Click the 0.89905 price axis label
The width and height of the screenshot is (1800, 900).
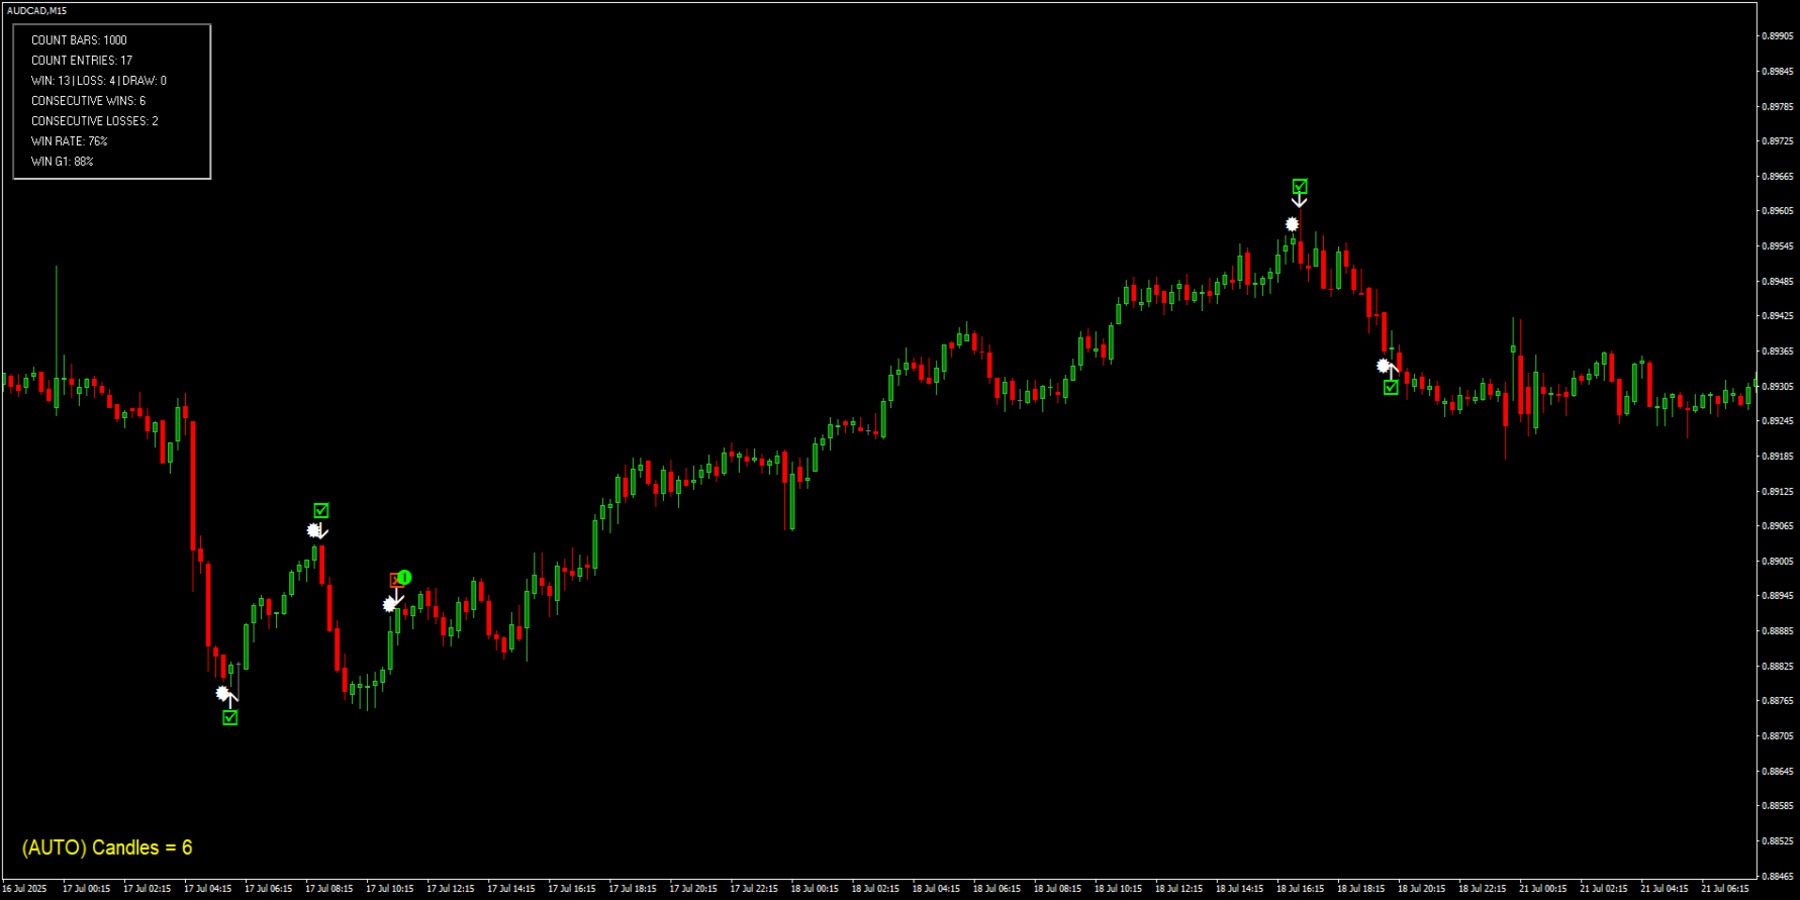[1776, 36]
